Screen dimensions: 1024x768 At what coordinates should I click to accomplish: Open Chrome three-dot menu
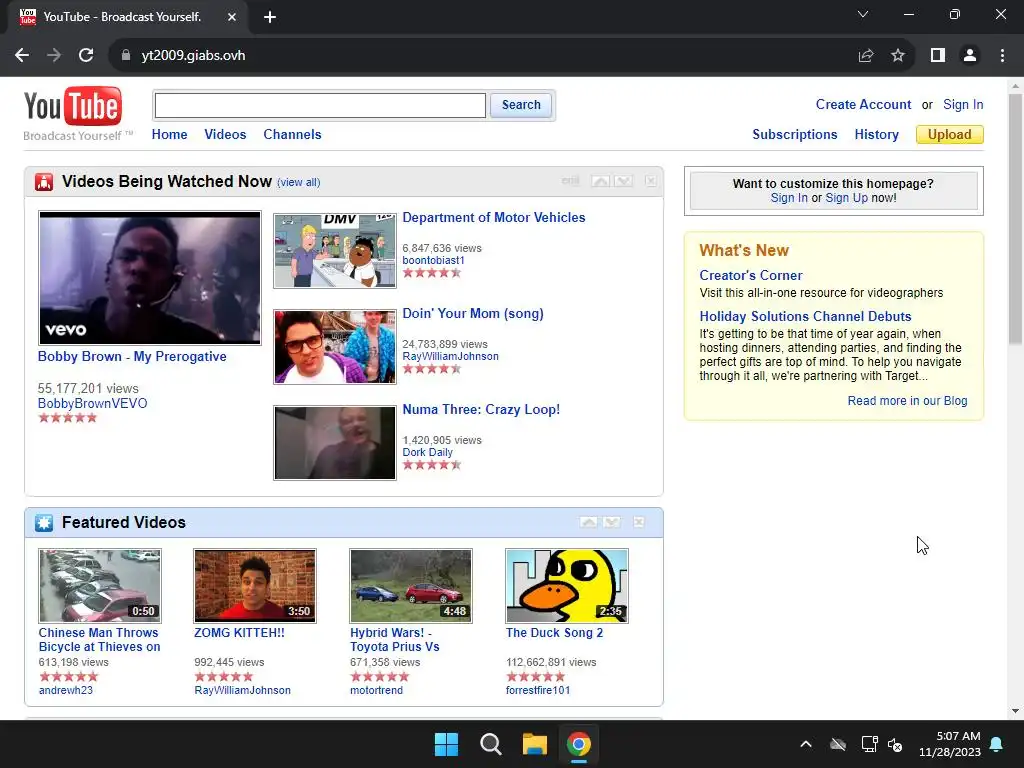[x=1002, y=56]
